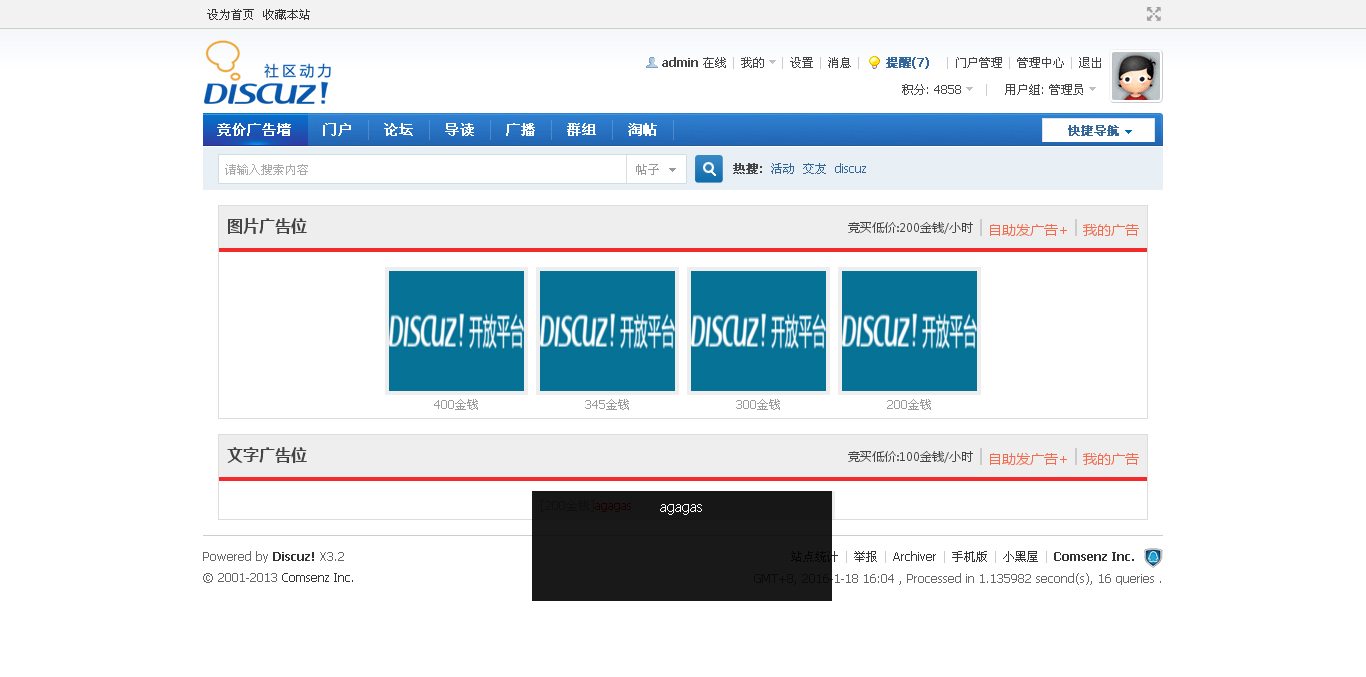
Task: Click 在线 status link
Action: 714,62
